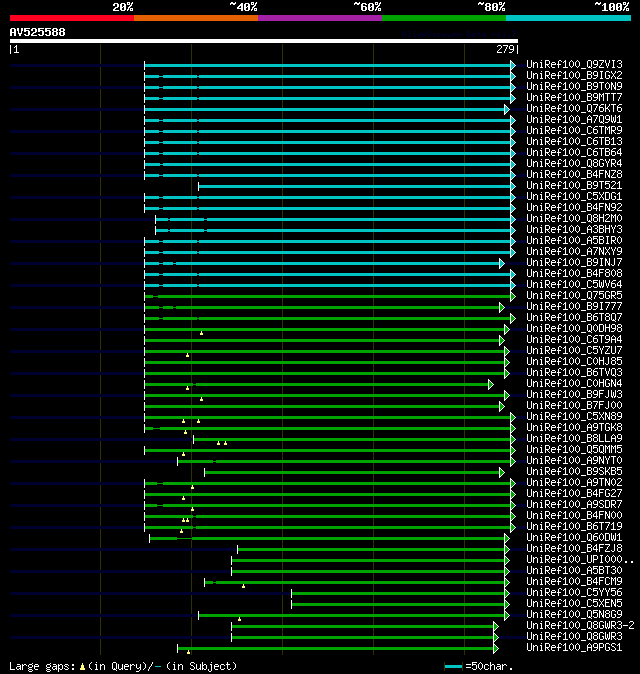Screen dimensions: 640x674
Task: Click the UniRef100_Q60DW1 label
Action: pyautogui.click(x=574, y=538)
